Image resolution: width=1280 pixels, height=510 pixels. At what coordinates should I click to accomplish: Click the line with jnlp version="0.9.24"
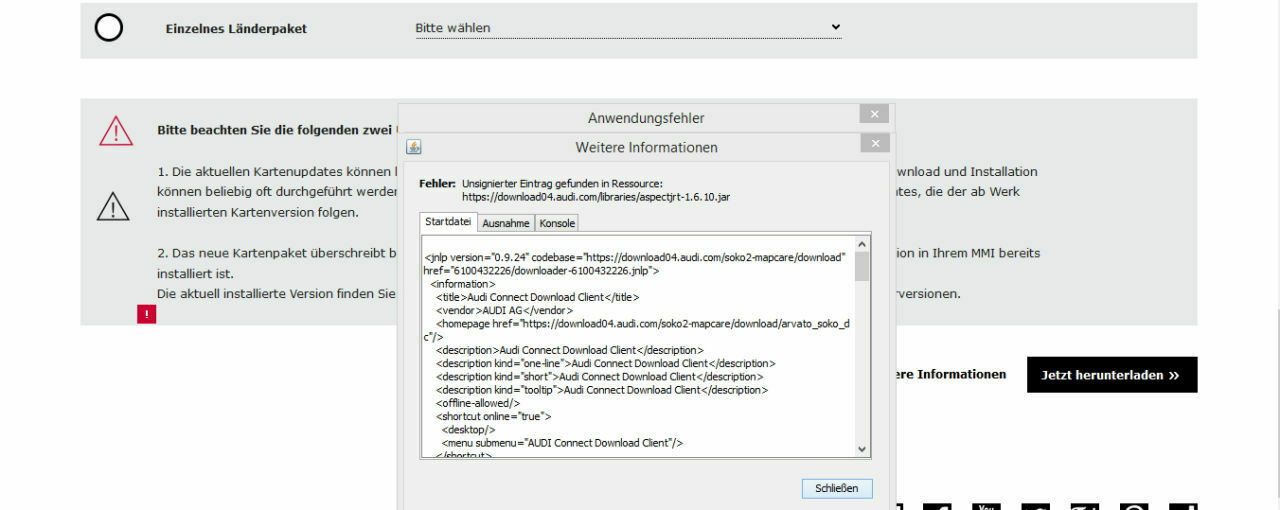pos(635,257)
